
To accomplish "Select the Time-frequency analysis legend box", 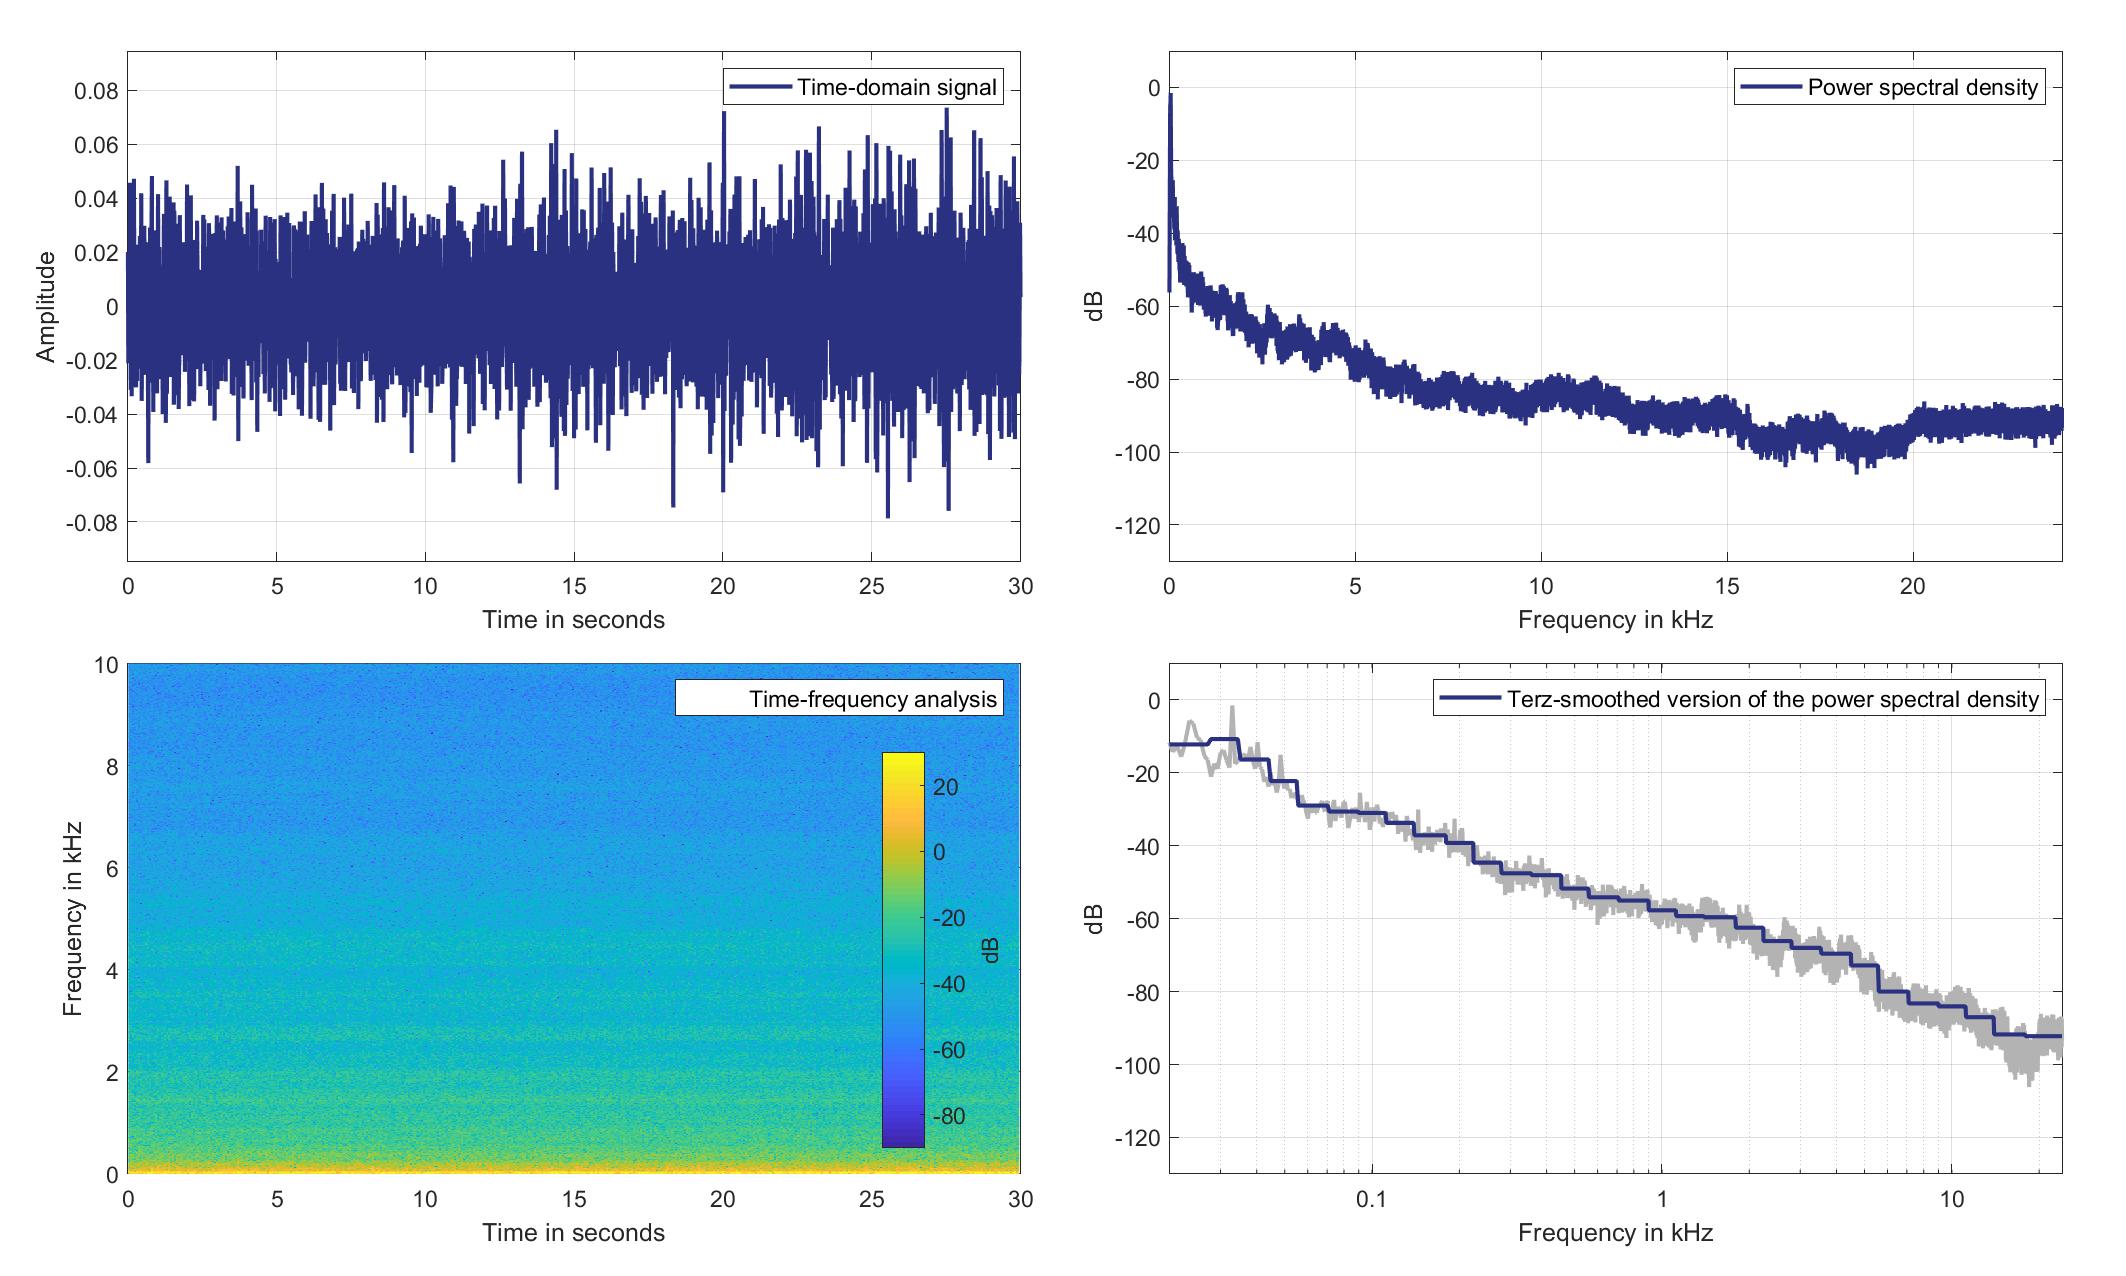I will [x=838, y=698].
